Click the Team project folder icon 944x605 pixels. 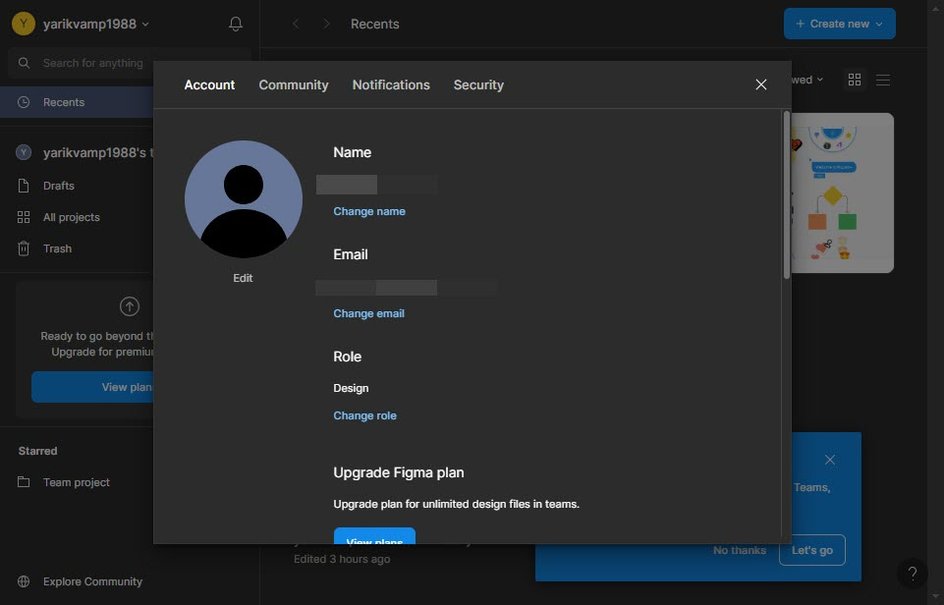tap(23, 482)
